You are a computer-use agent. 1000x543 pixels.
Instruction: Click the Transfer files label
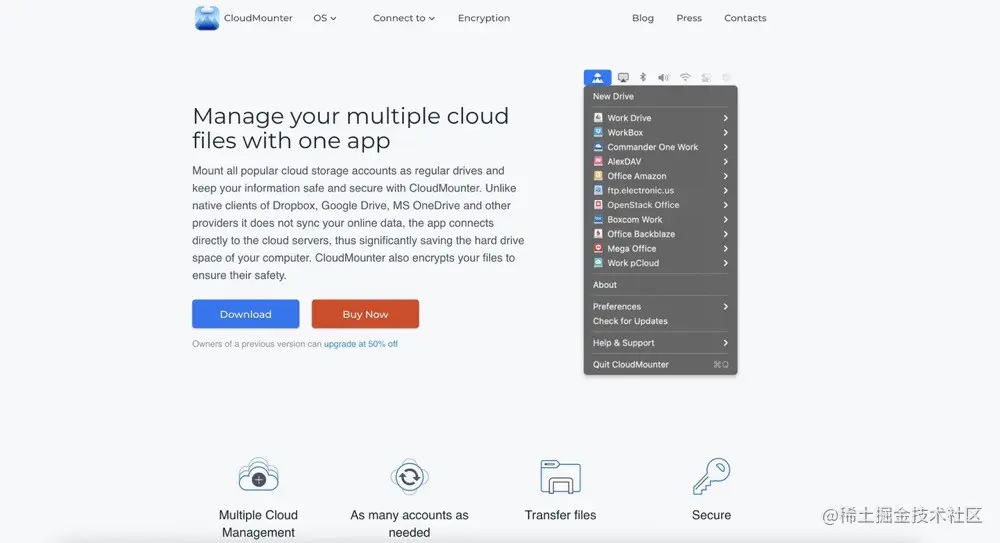(x=561, y=515)
